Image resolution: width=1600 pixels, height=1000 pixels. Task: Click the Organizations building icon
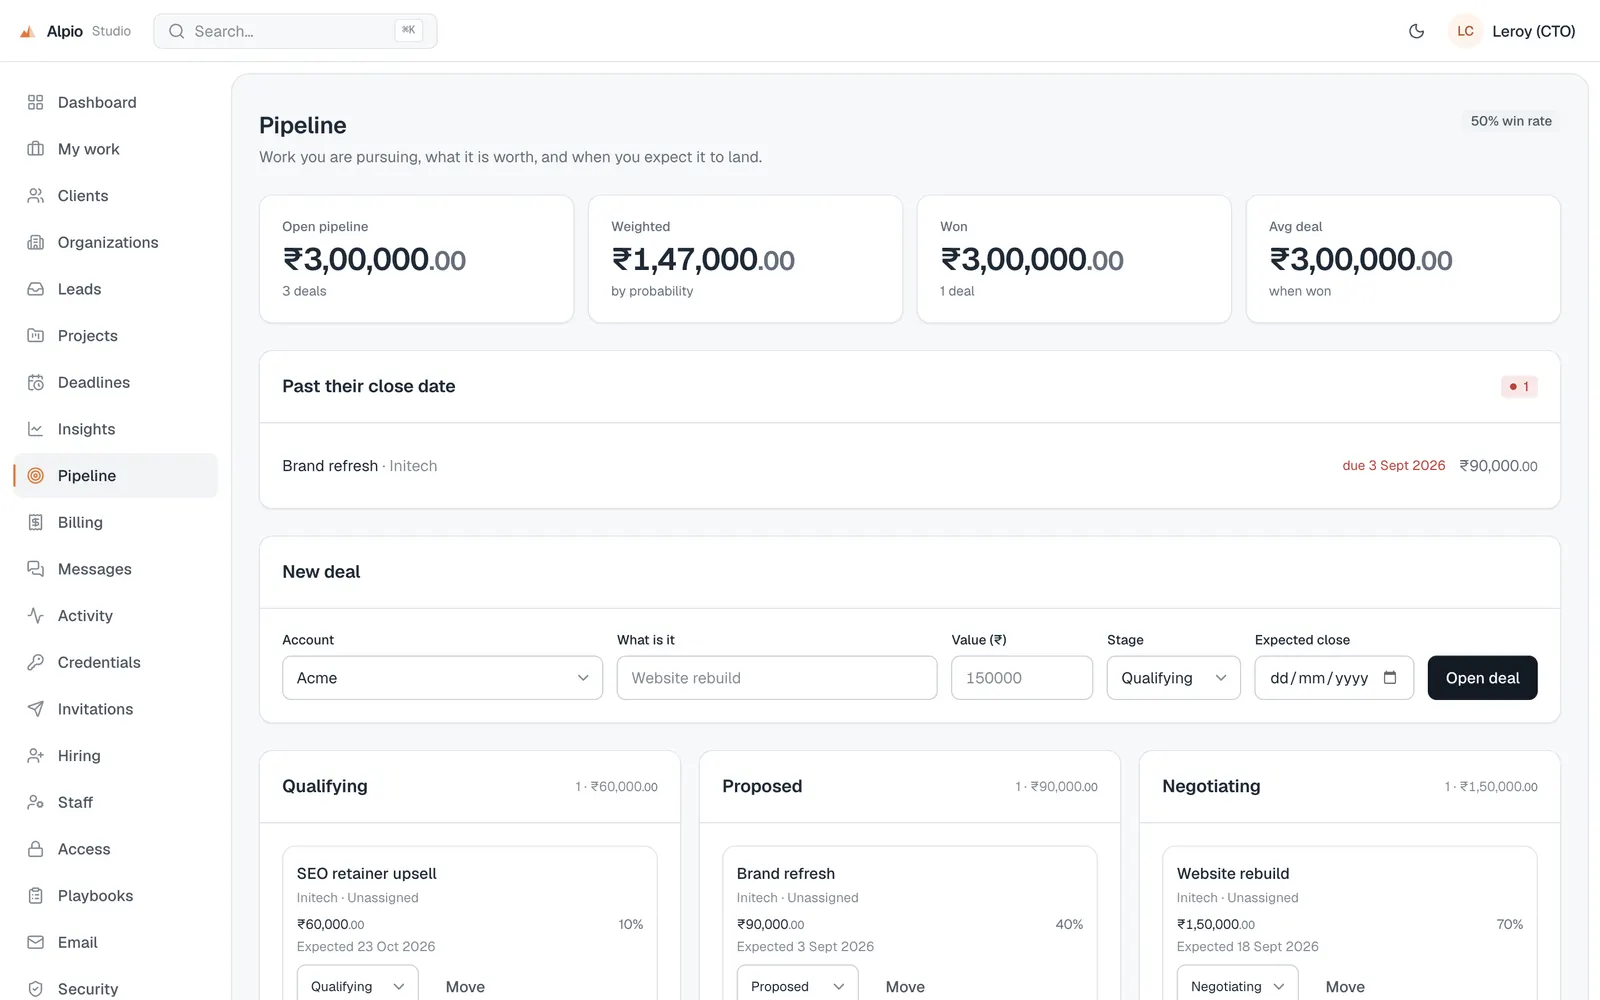(36, 242)
